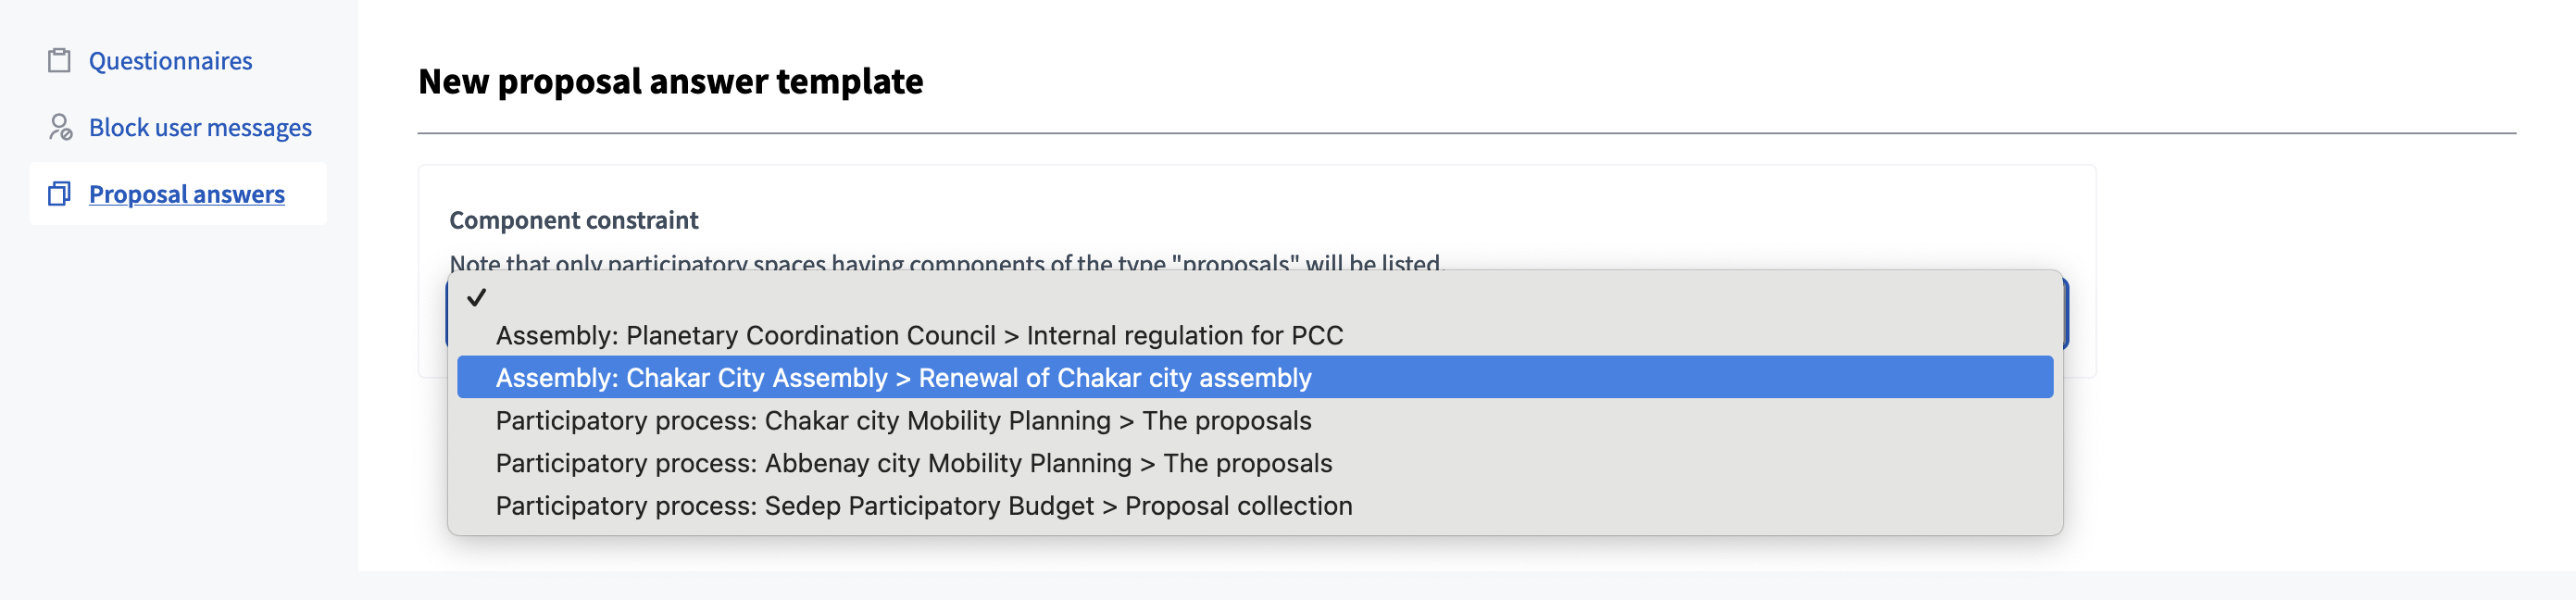Screen dimensions: 2576x600
Task: Pick Abbenay city Mobility Planning proposals option
Action: tap(913, 464)
